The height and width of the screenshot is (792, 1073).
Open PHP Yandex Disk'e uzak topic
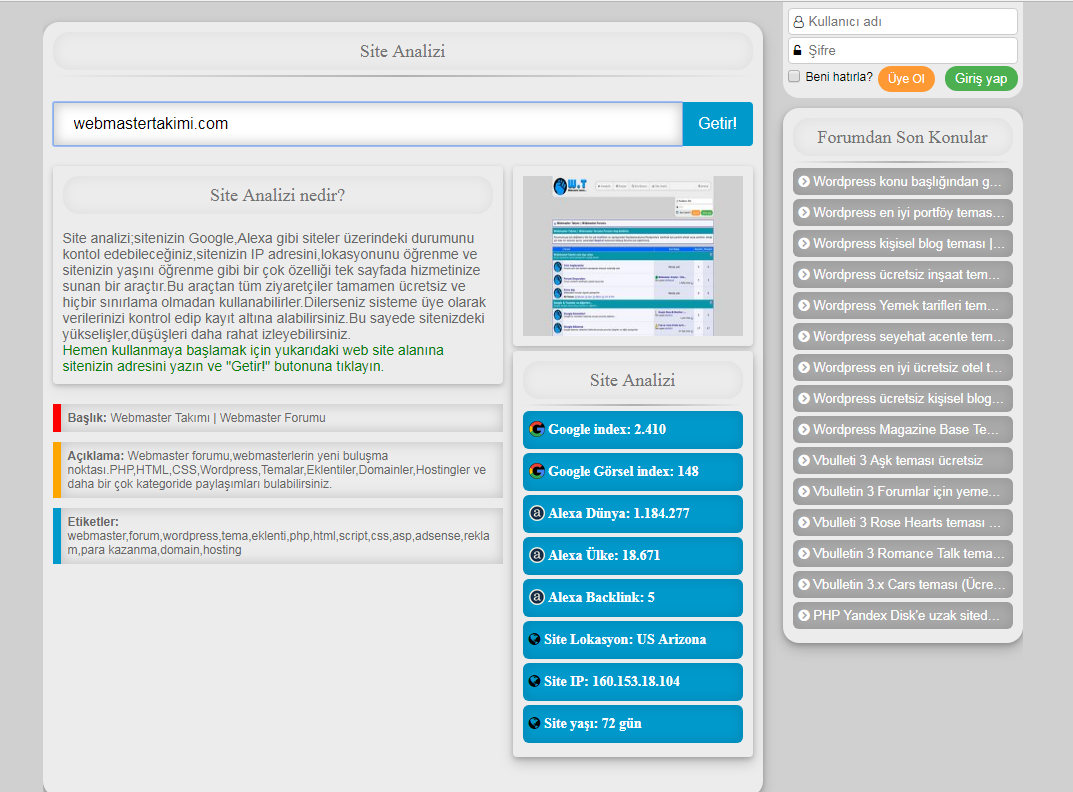coord(903,615)
